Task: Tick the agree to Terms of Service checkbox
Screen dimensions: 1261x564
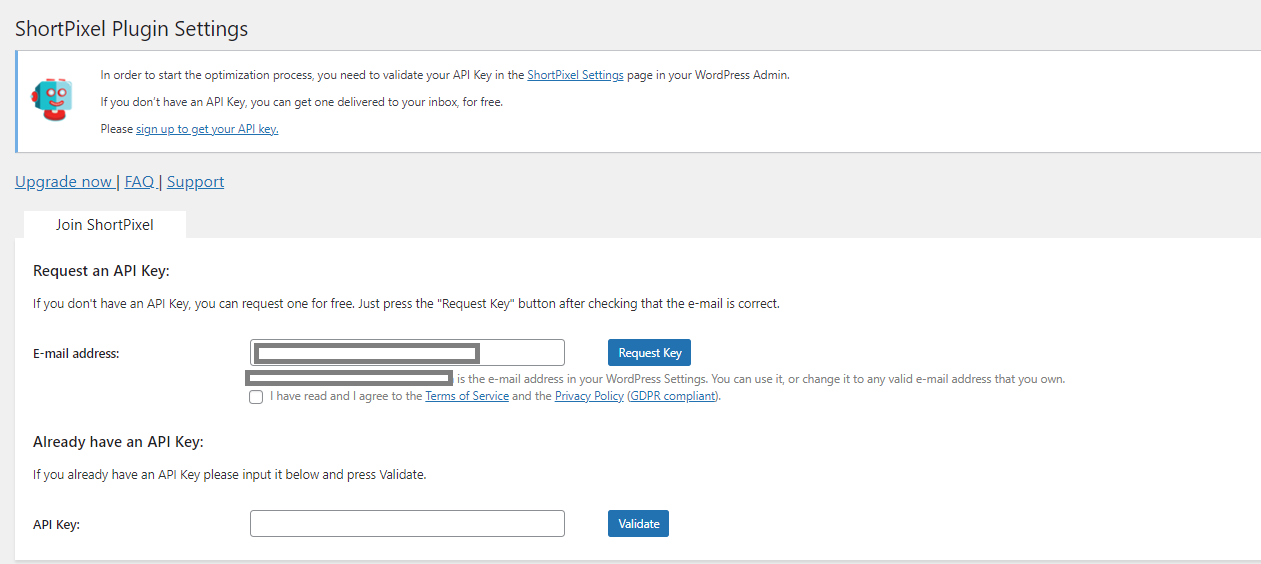Action: [257, 397]
